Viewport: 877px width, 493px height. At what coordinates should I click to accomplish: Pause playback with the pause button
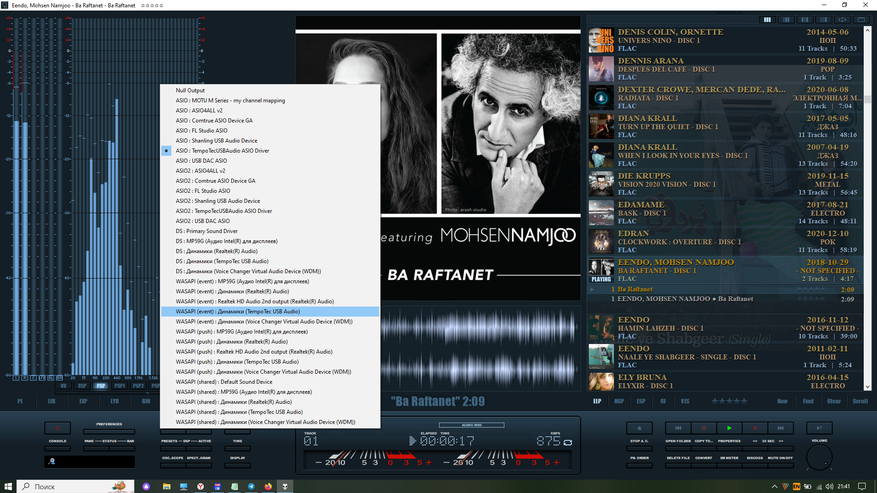[x=704, y=428]
